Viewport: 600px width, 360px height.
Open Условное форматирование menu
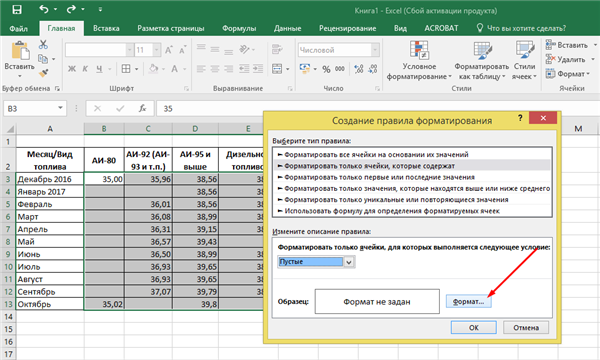(419, 60)
